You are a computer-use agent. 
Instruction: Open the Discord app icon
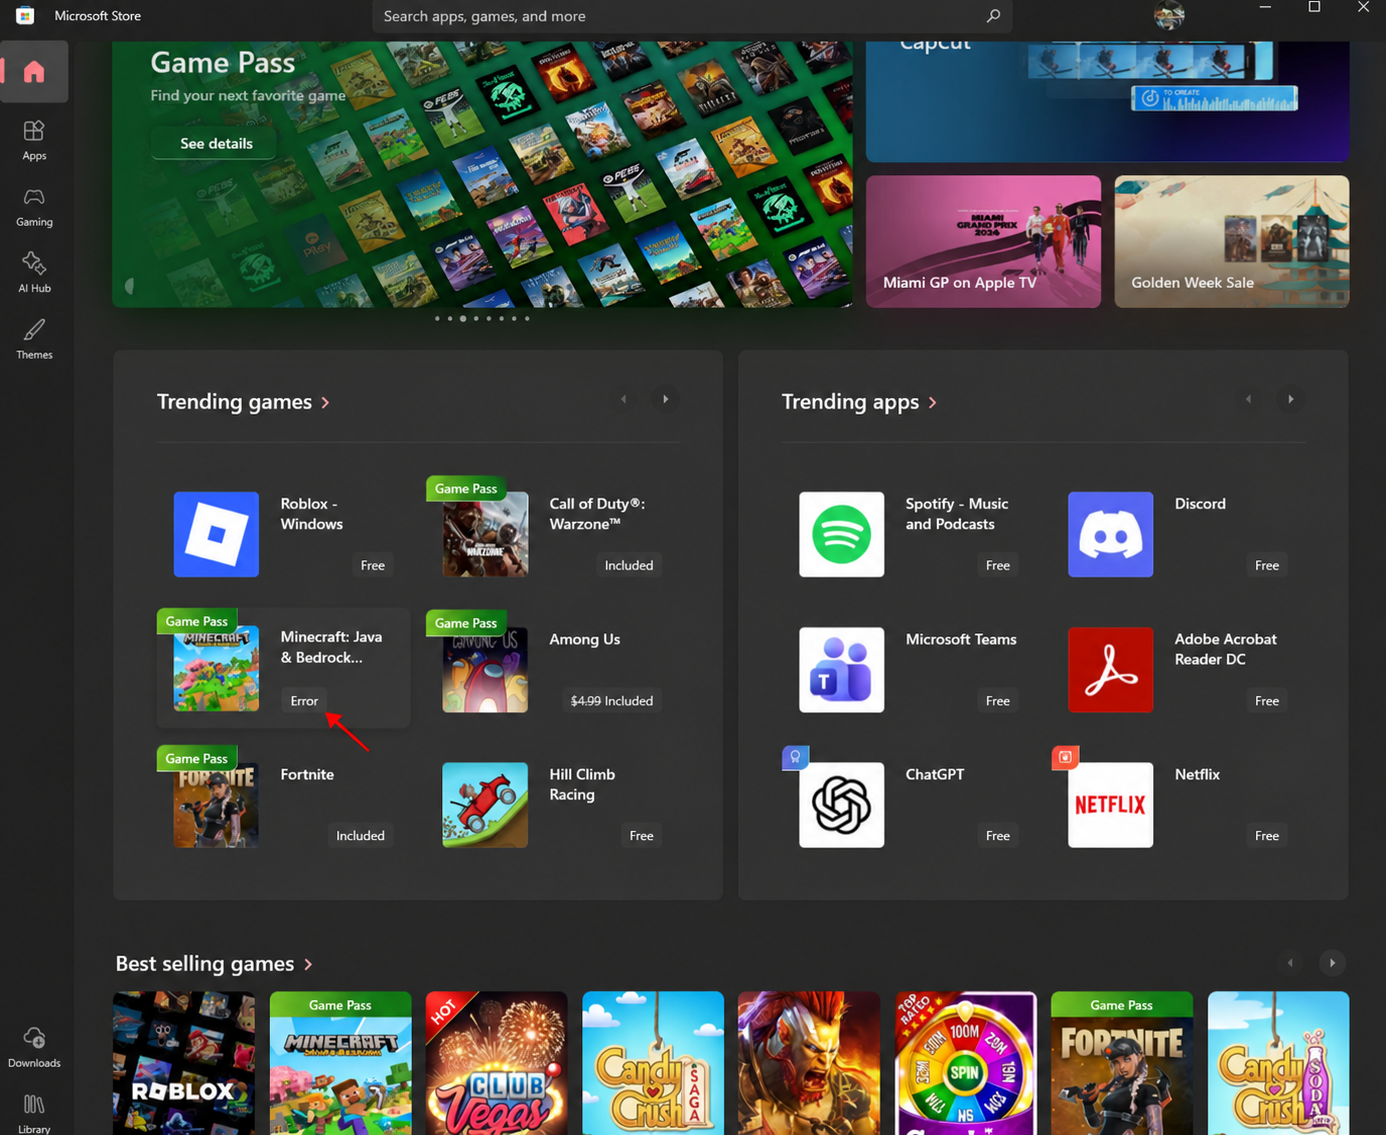(x=1110, y=534)
